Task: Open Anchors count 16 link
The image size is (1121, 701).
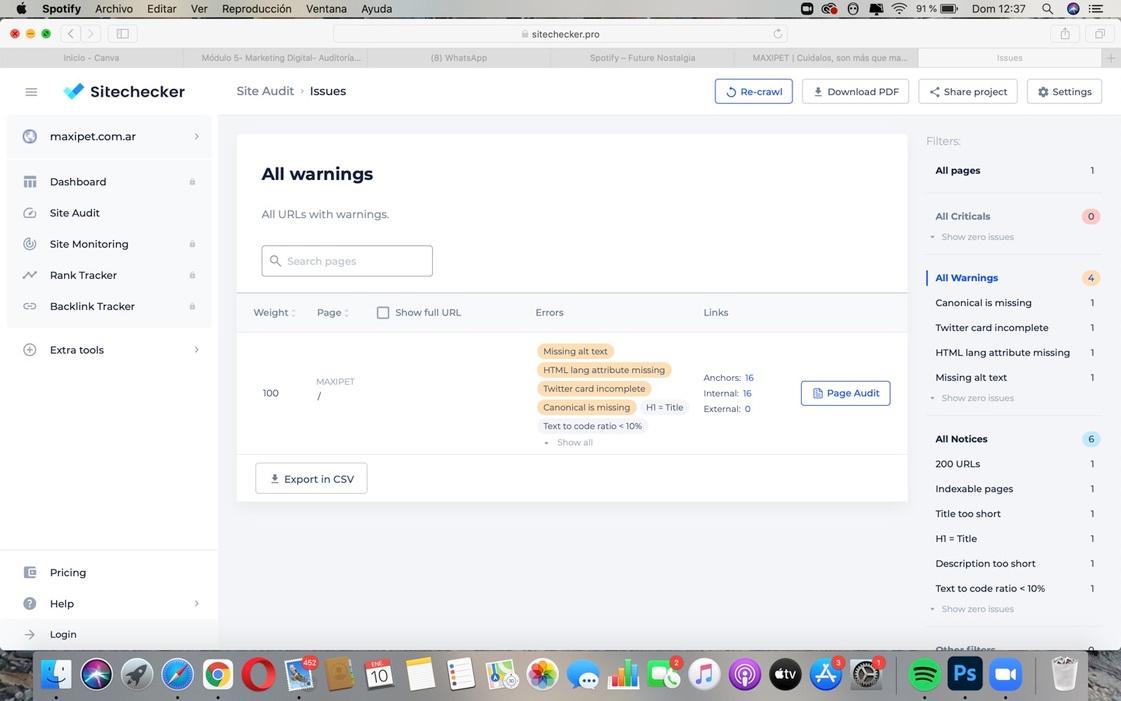Action: 749,377
